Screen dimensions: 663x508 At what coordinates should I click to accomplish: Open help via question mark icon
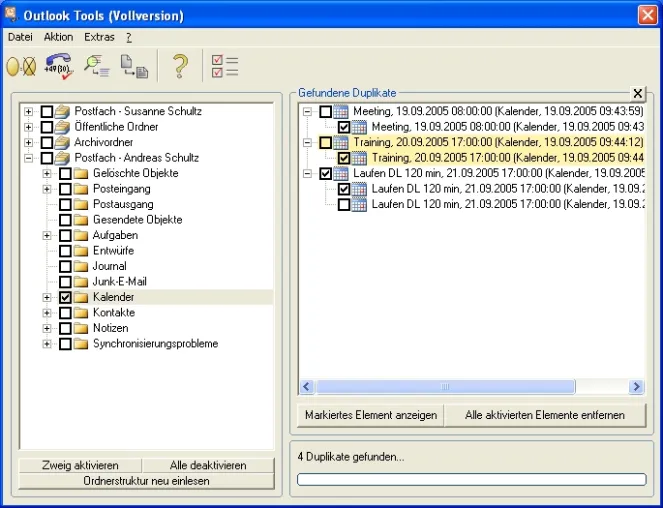coord(180,66)
